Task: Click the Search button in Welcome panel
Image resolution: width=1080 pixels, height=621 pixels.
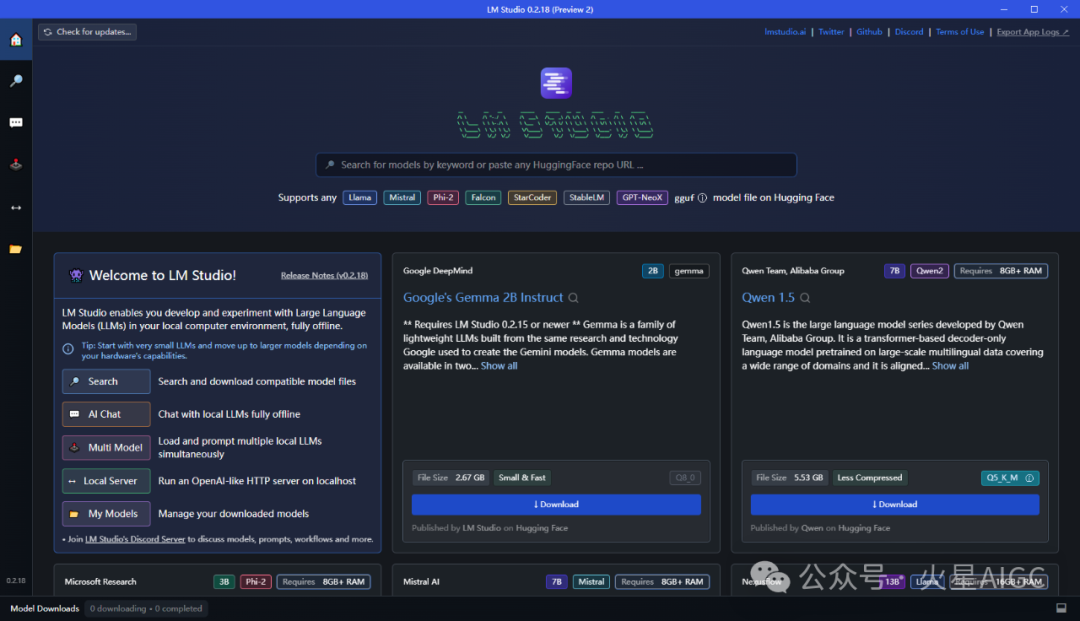Action: [x=106, y=381]
